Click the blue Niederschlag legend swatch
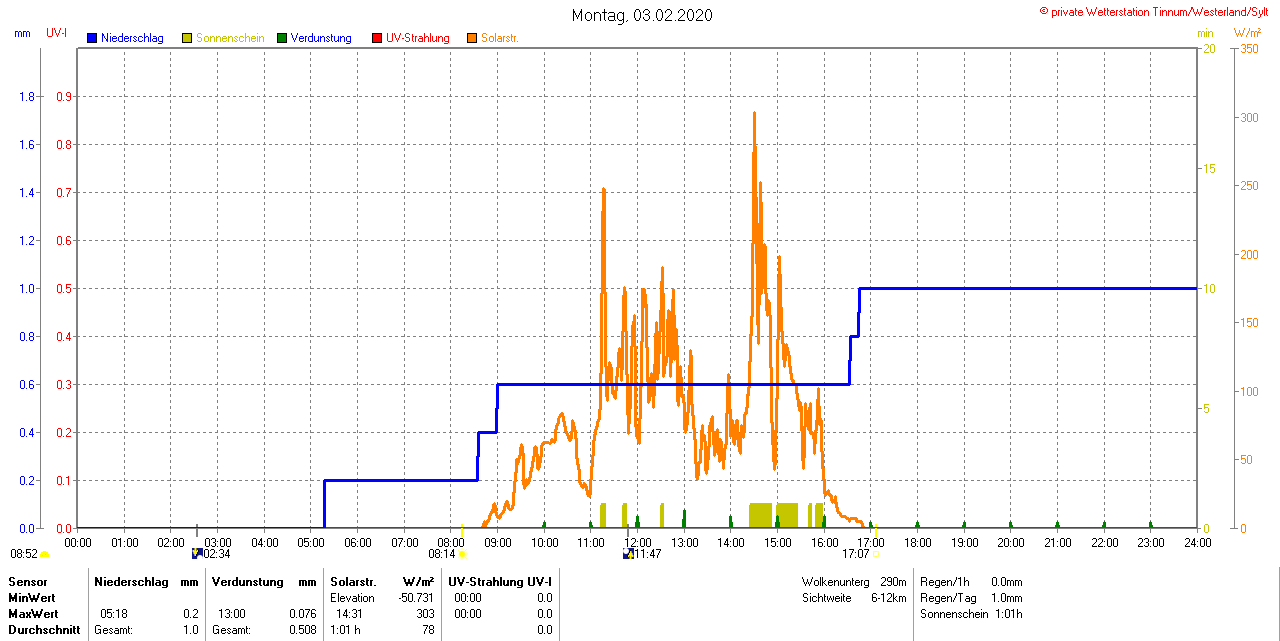The height and width of the screenshot is (641, 1280). tap(93, 38)
